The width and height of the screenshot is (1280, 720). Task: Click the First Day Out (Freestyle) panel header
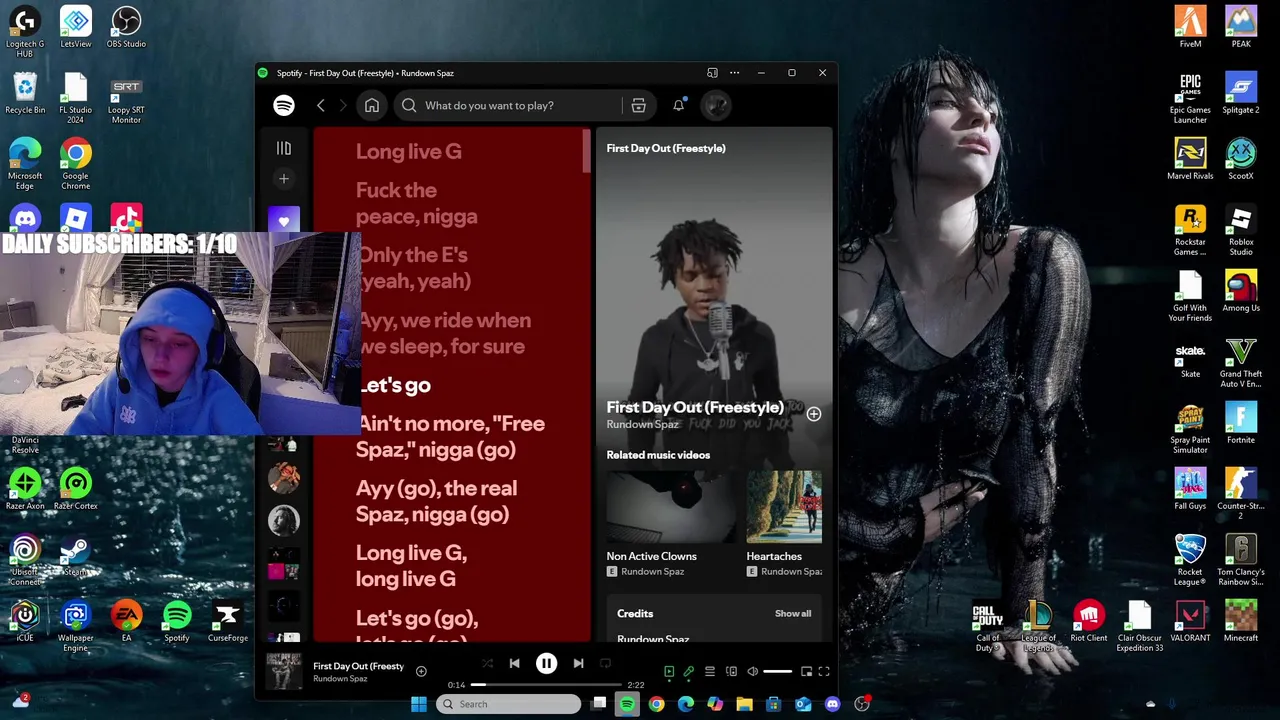coord(666,148)
